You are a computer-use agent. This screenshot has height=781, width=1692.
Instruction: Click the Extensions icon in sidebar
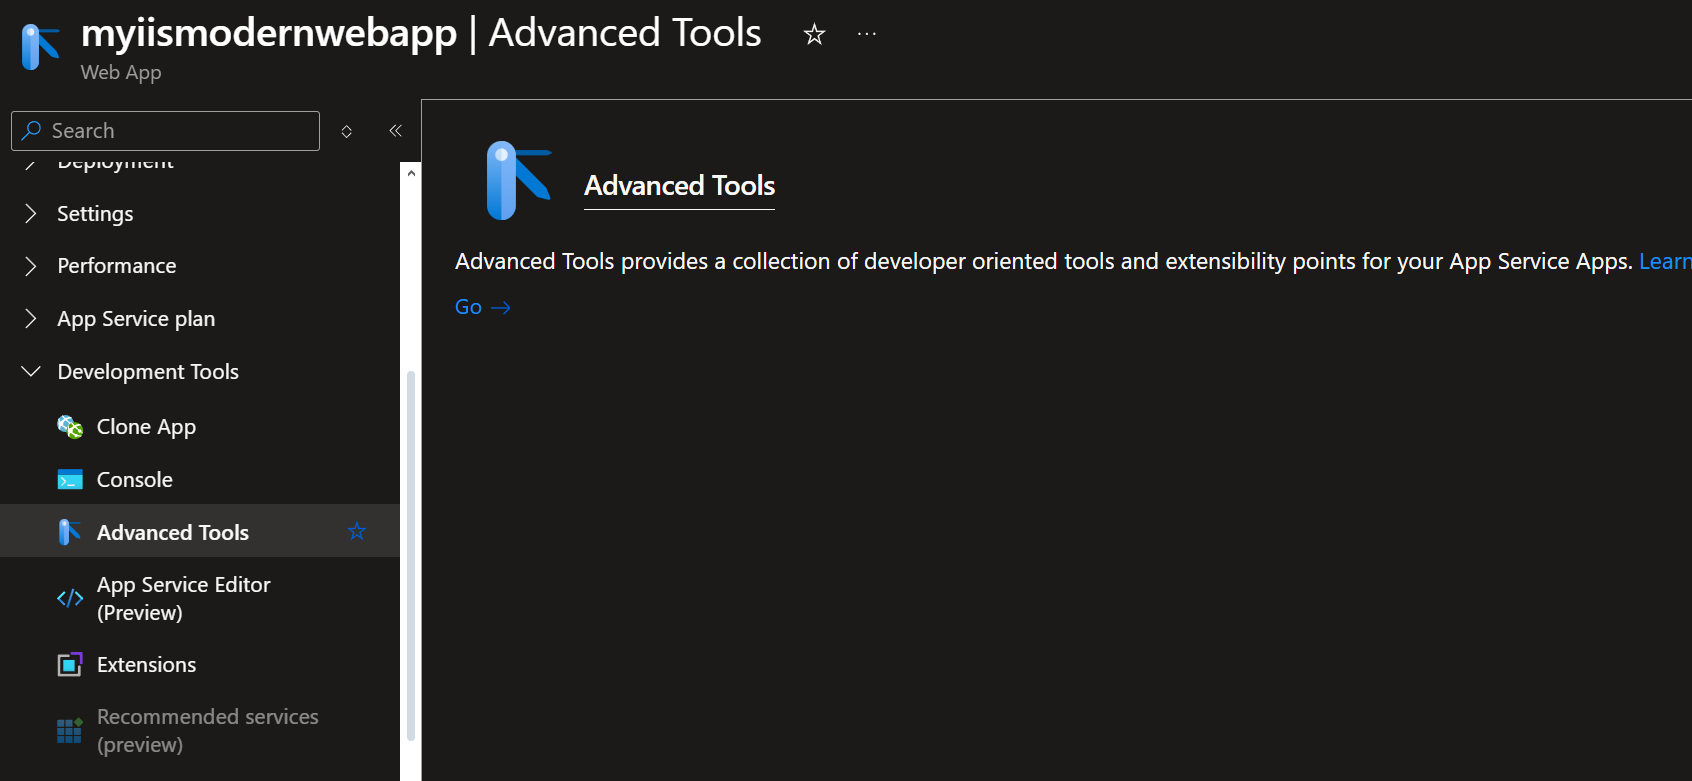[x=70, y=665]
